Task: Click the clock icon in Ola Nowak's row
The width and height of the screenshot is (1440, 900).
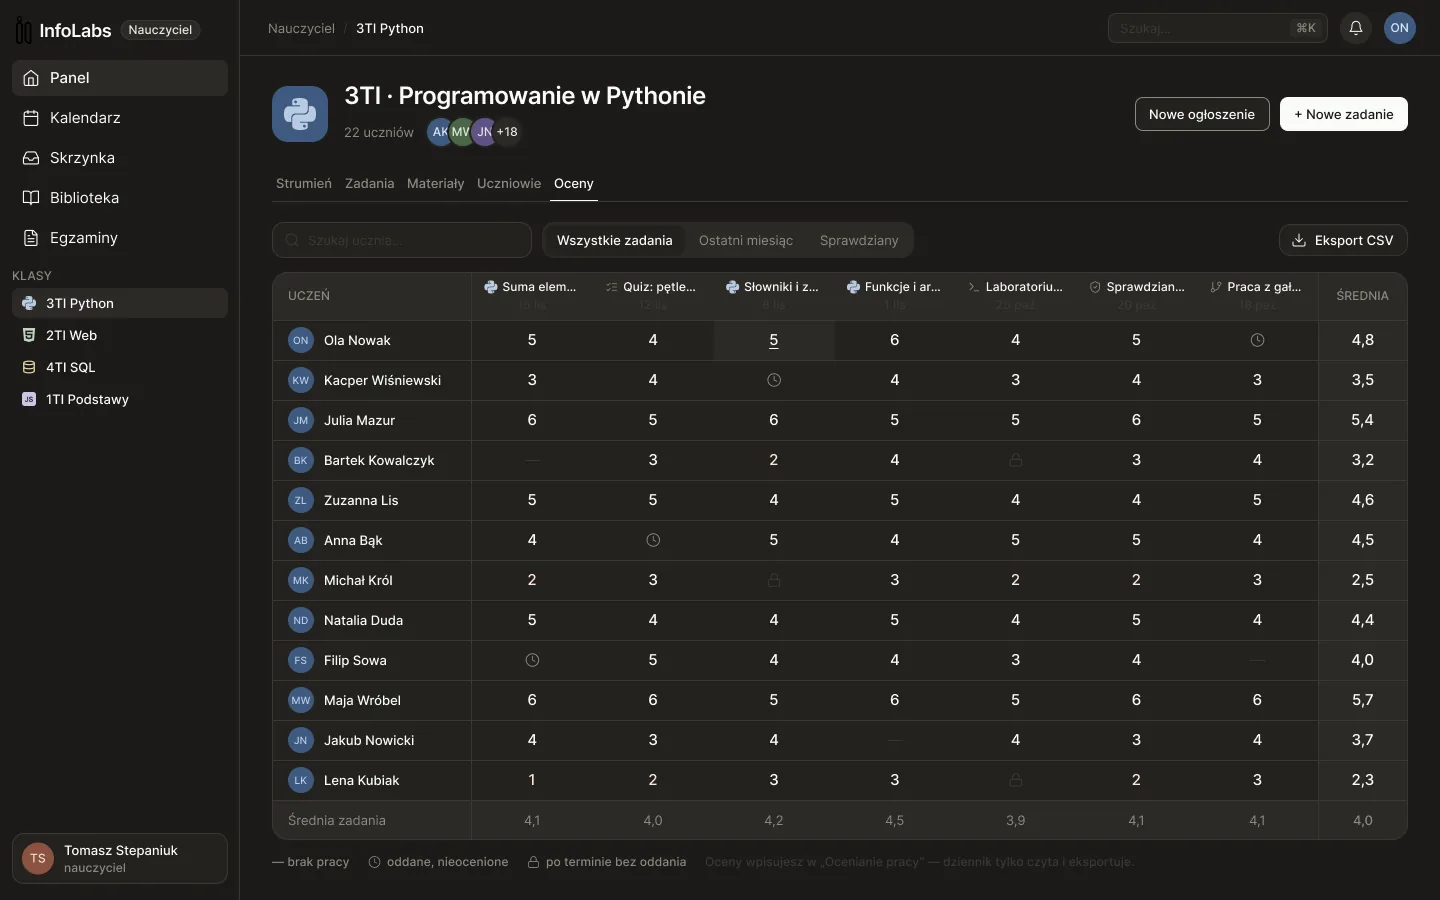Action: [x=1257, y=340]
